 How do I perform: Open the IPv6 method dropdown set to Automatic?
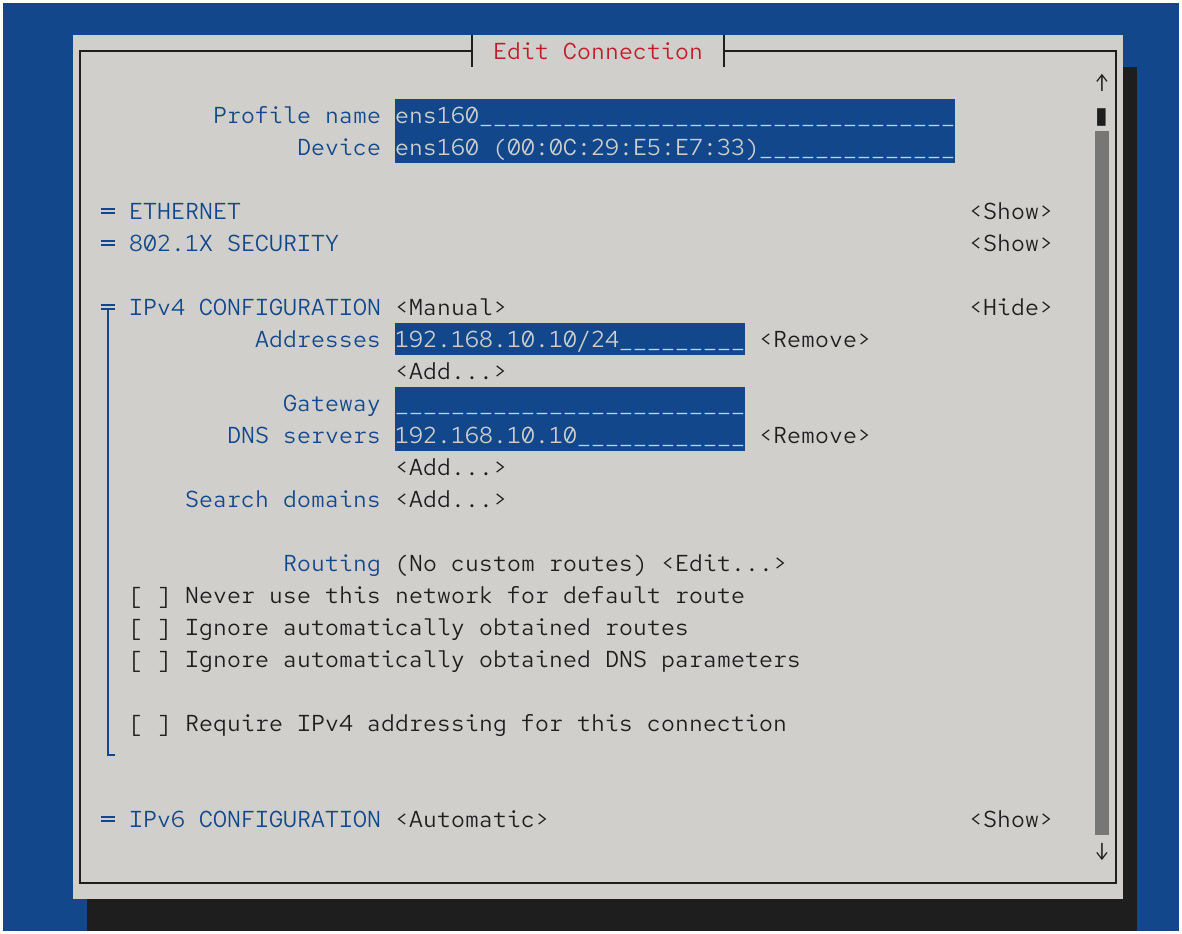[x=471, y=820]
